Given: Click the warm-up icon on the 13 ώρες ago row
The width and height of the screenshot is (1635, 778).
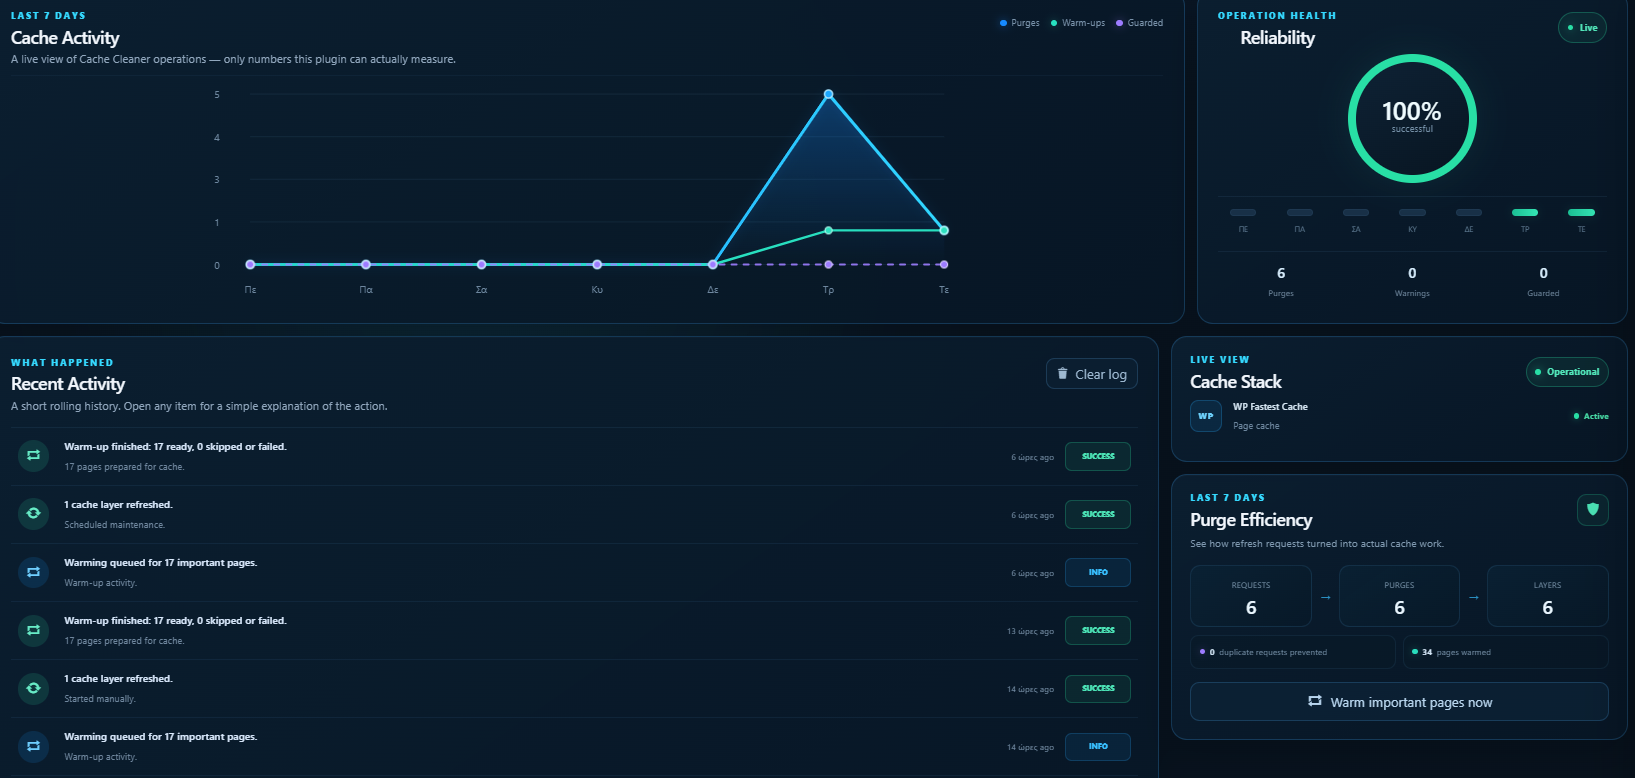Looking at the screenshot, I should pos(33,629).
